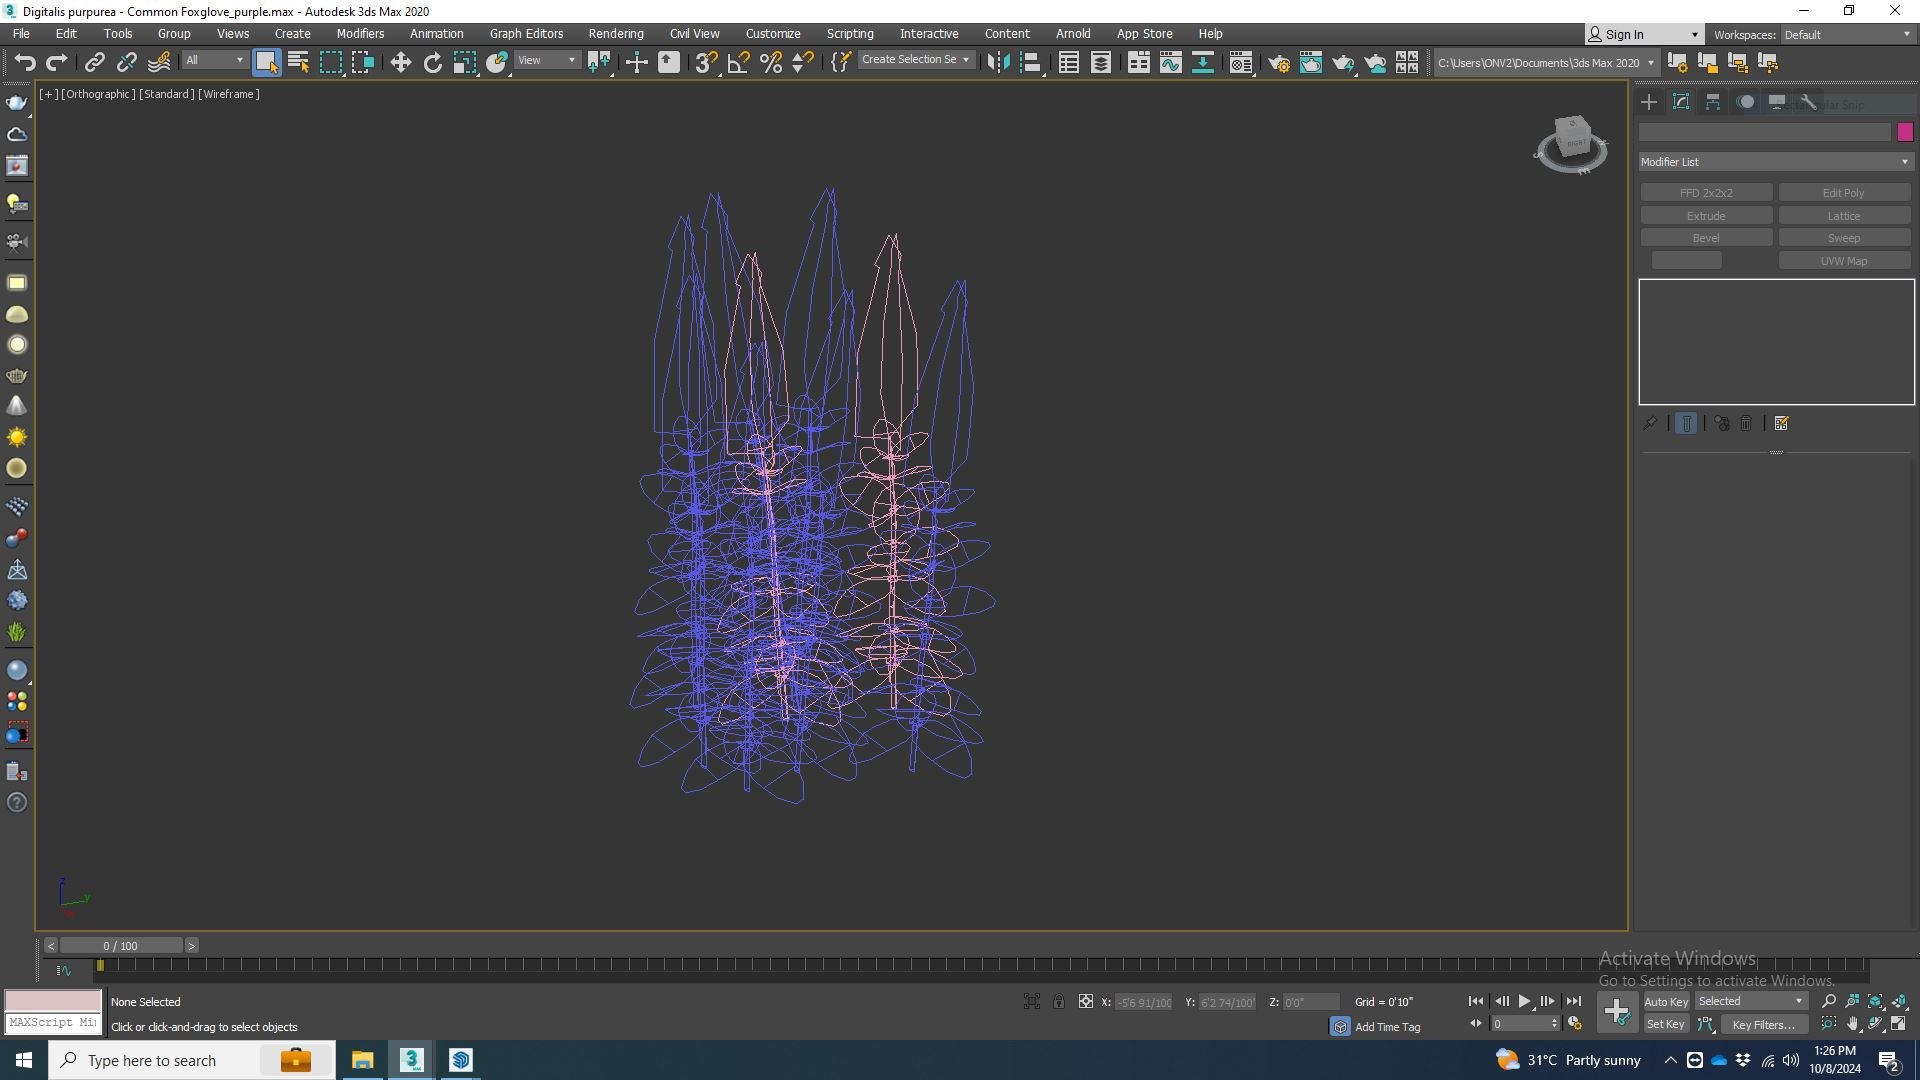The width and height of the screenshot is (1920, 1080).
Task: Click the pink MAXScript listener swatch
Action: (53, 1000)
